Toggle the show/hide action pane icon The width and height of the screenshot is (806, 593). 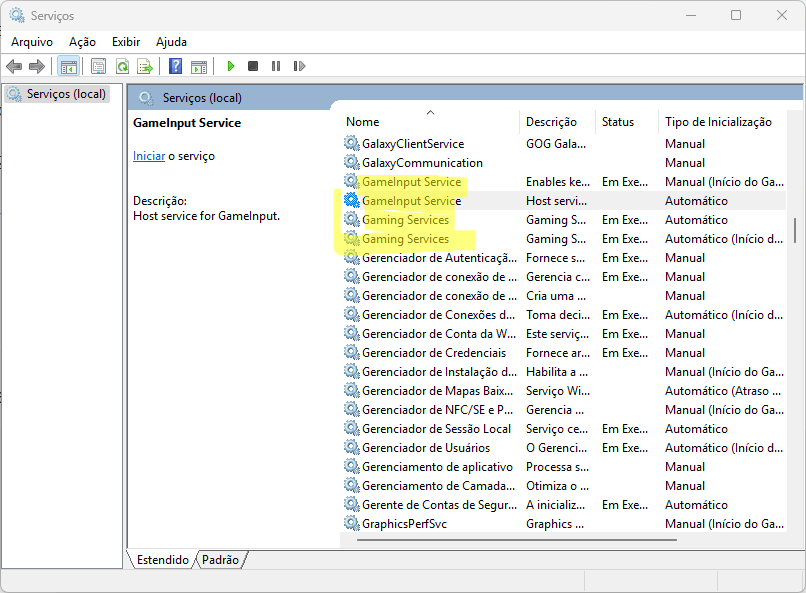[x=199, y=66]
